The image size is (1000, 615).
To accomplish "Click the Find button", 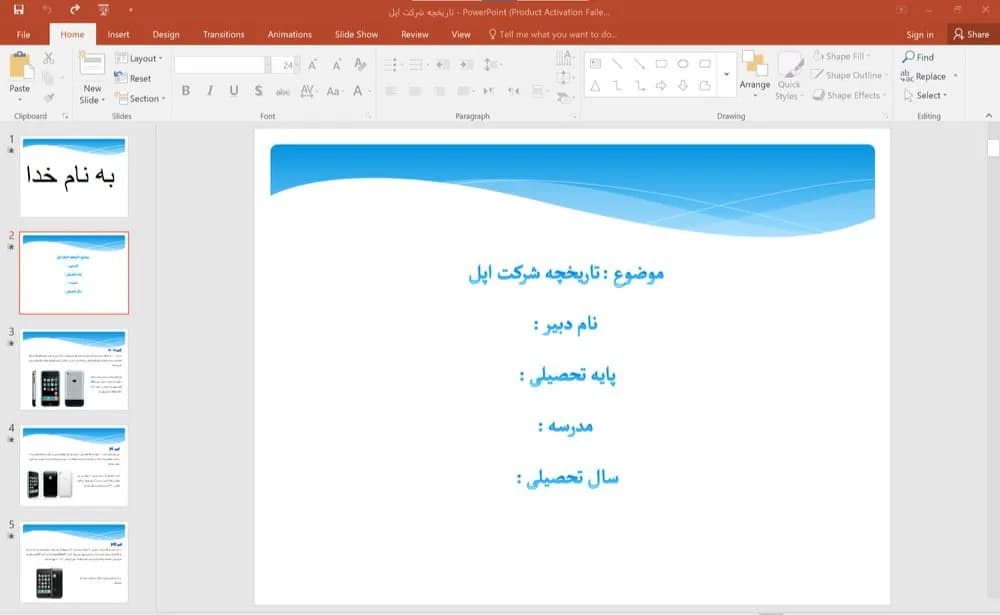I will click(918, 57).
